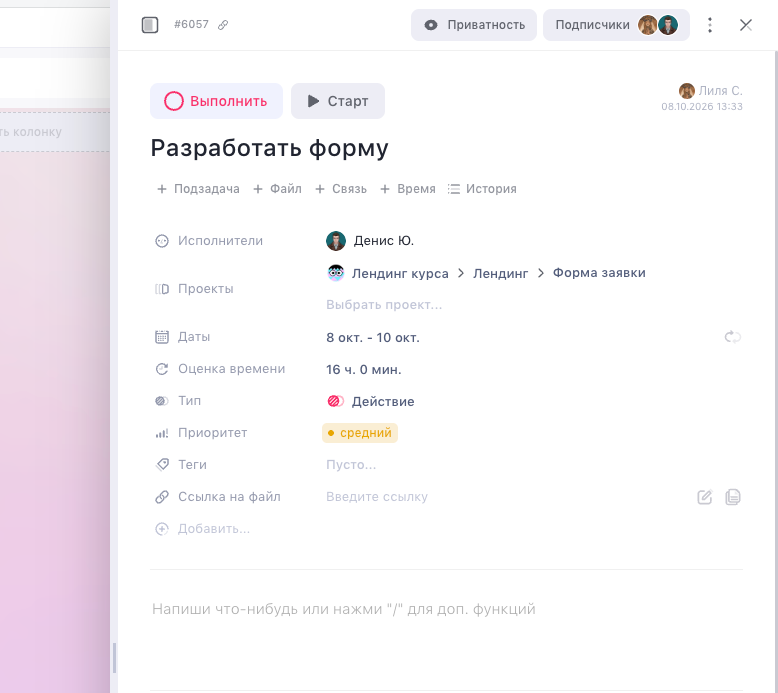Image resolution: width=778 pixels, height=693 pixels.
Task: Edit the estimate 16 ч. 0 мин.
Action: pos(364,370)
